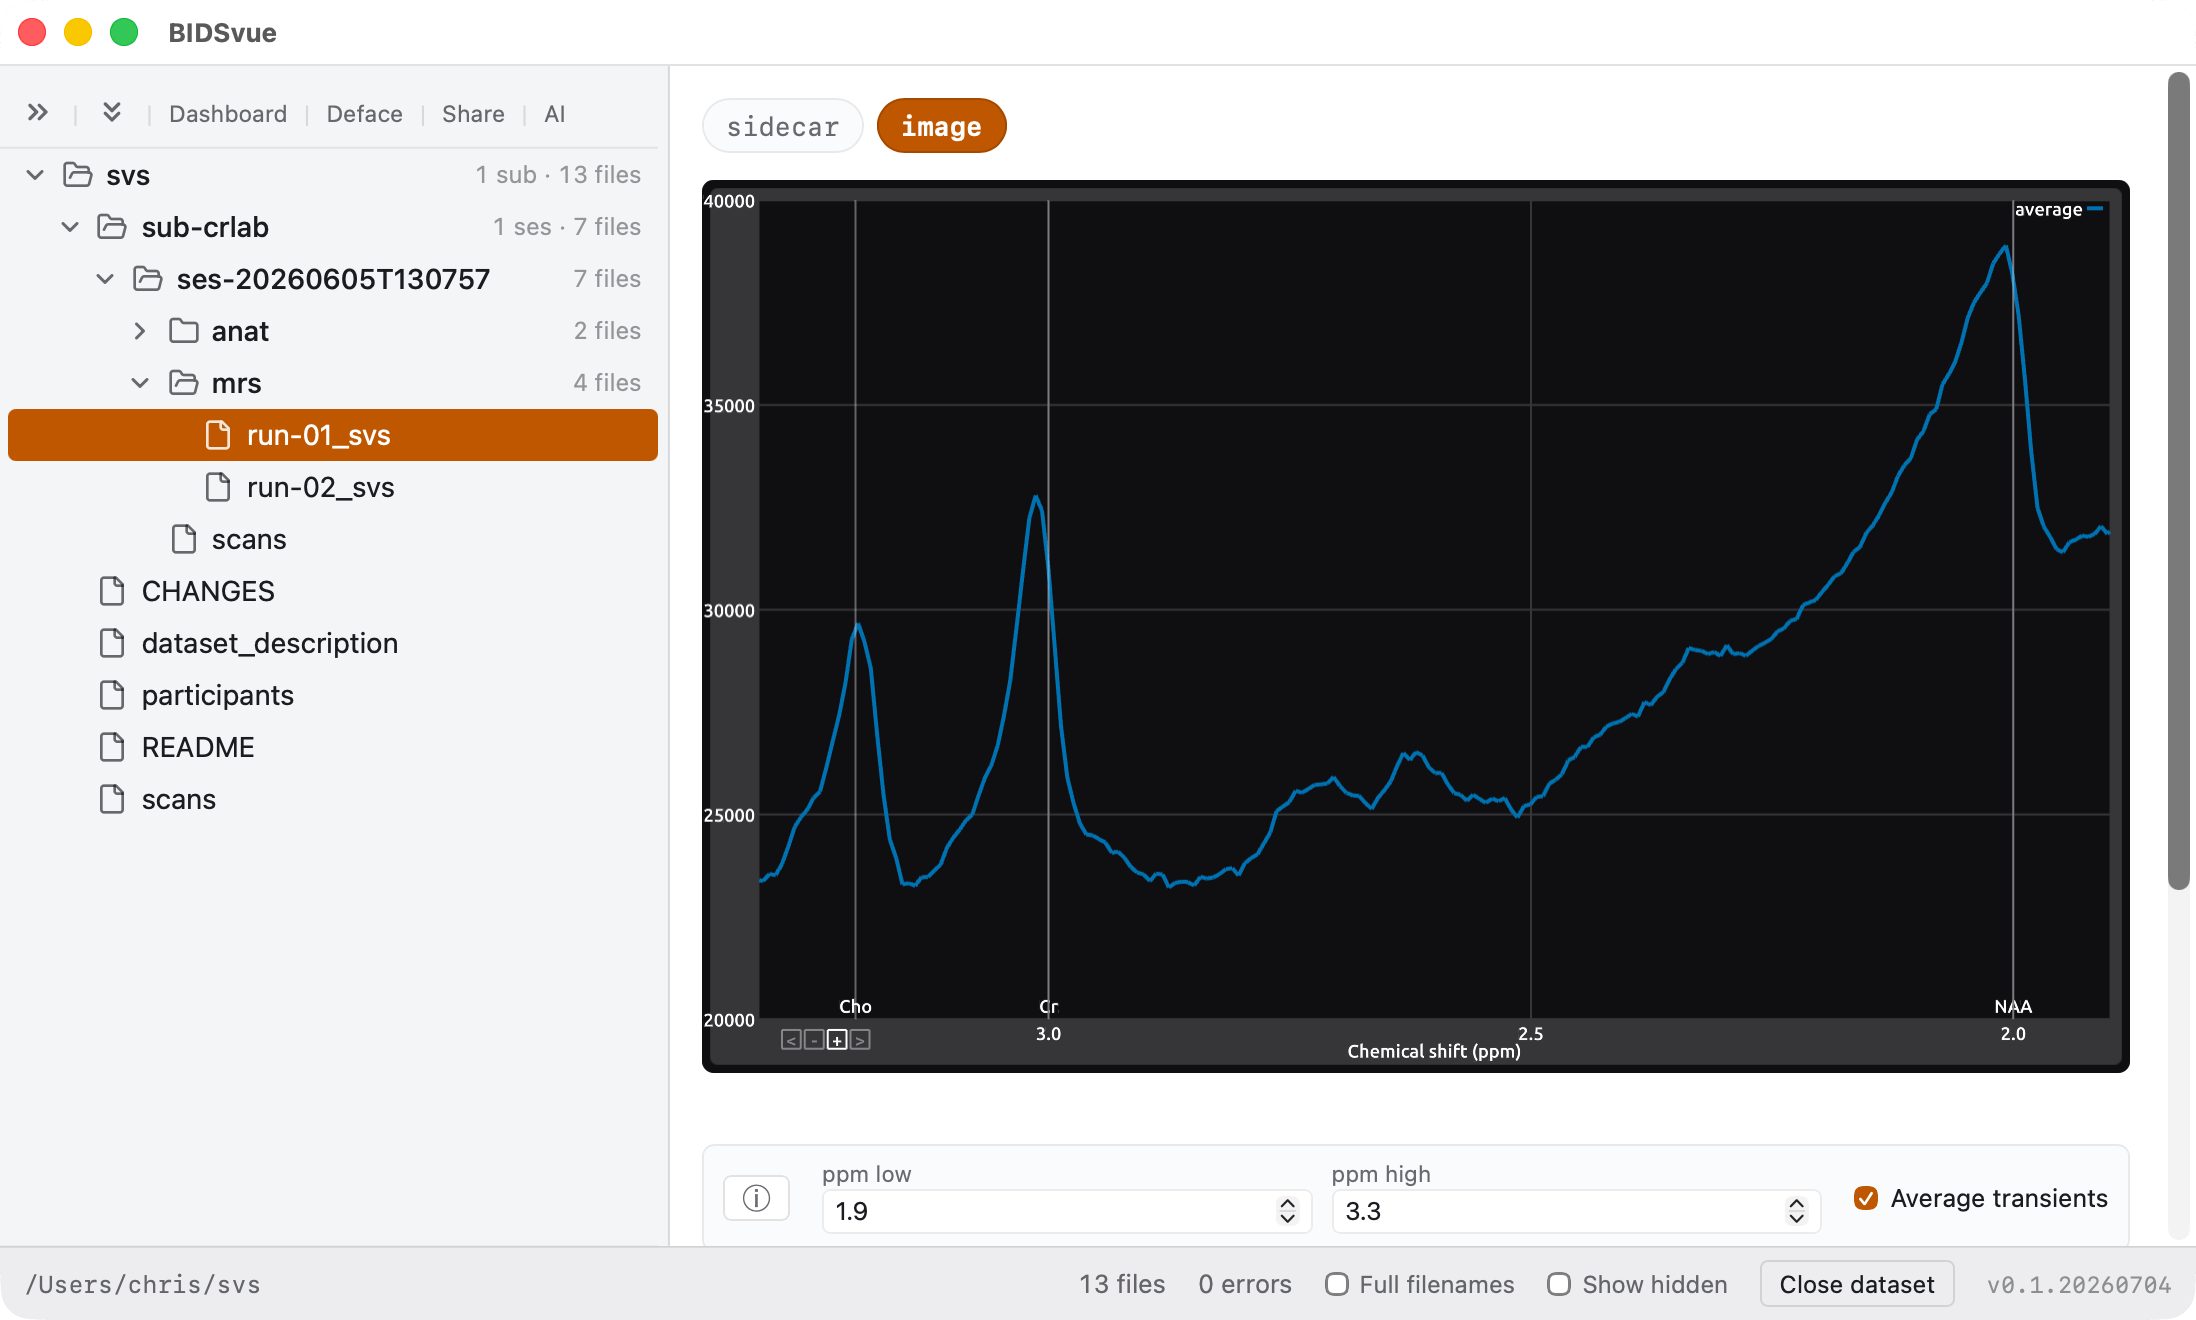Toggle Average transients checkbox
Viewport: 2196px width, 1320px height.
1866,1198
